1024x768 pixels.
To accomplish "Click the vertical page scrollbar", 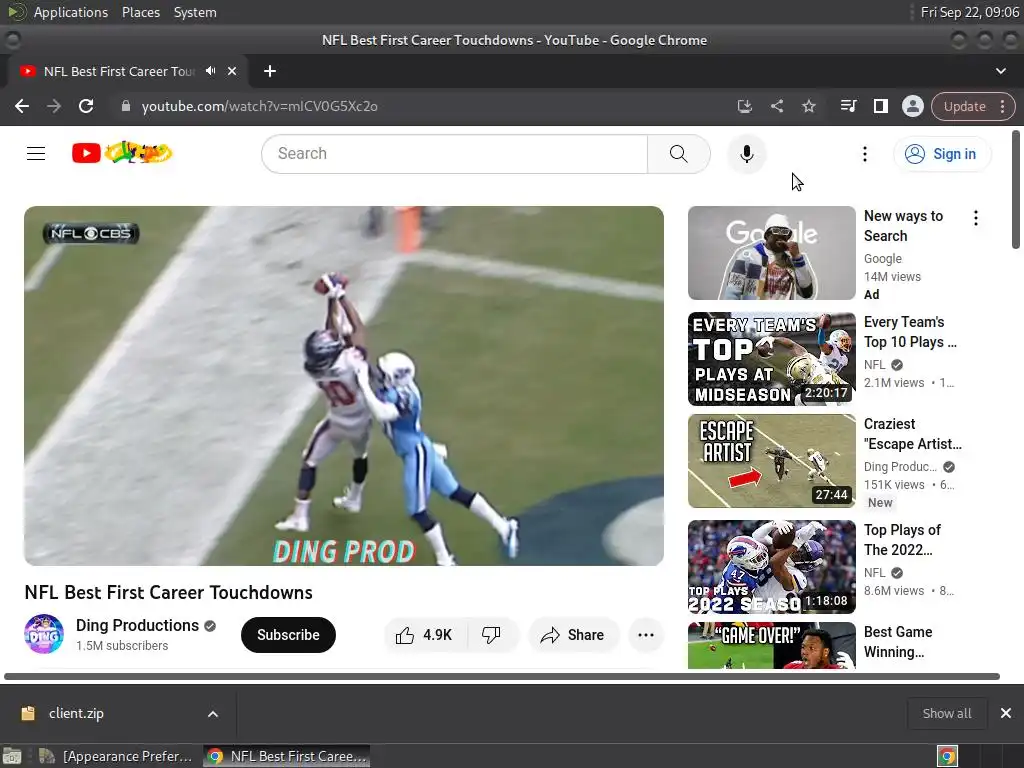I will coord(1016,189).
